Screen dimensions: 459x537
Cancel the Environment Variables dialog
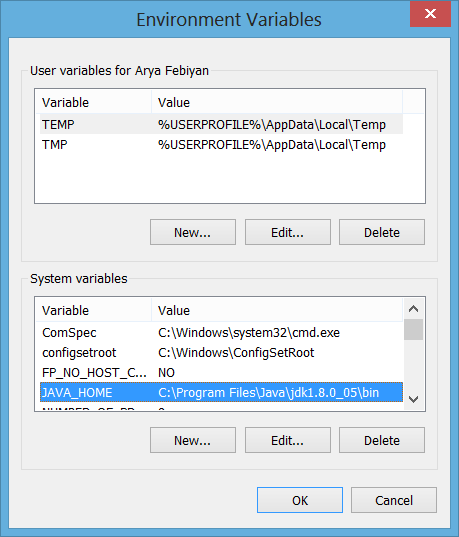tap(394, 500)
